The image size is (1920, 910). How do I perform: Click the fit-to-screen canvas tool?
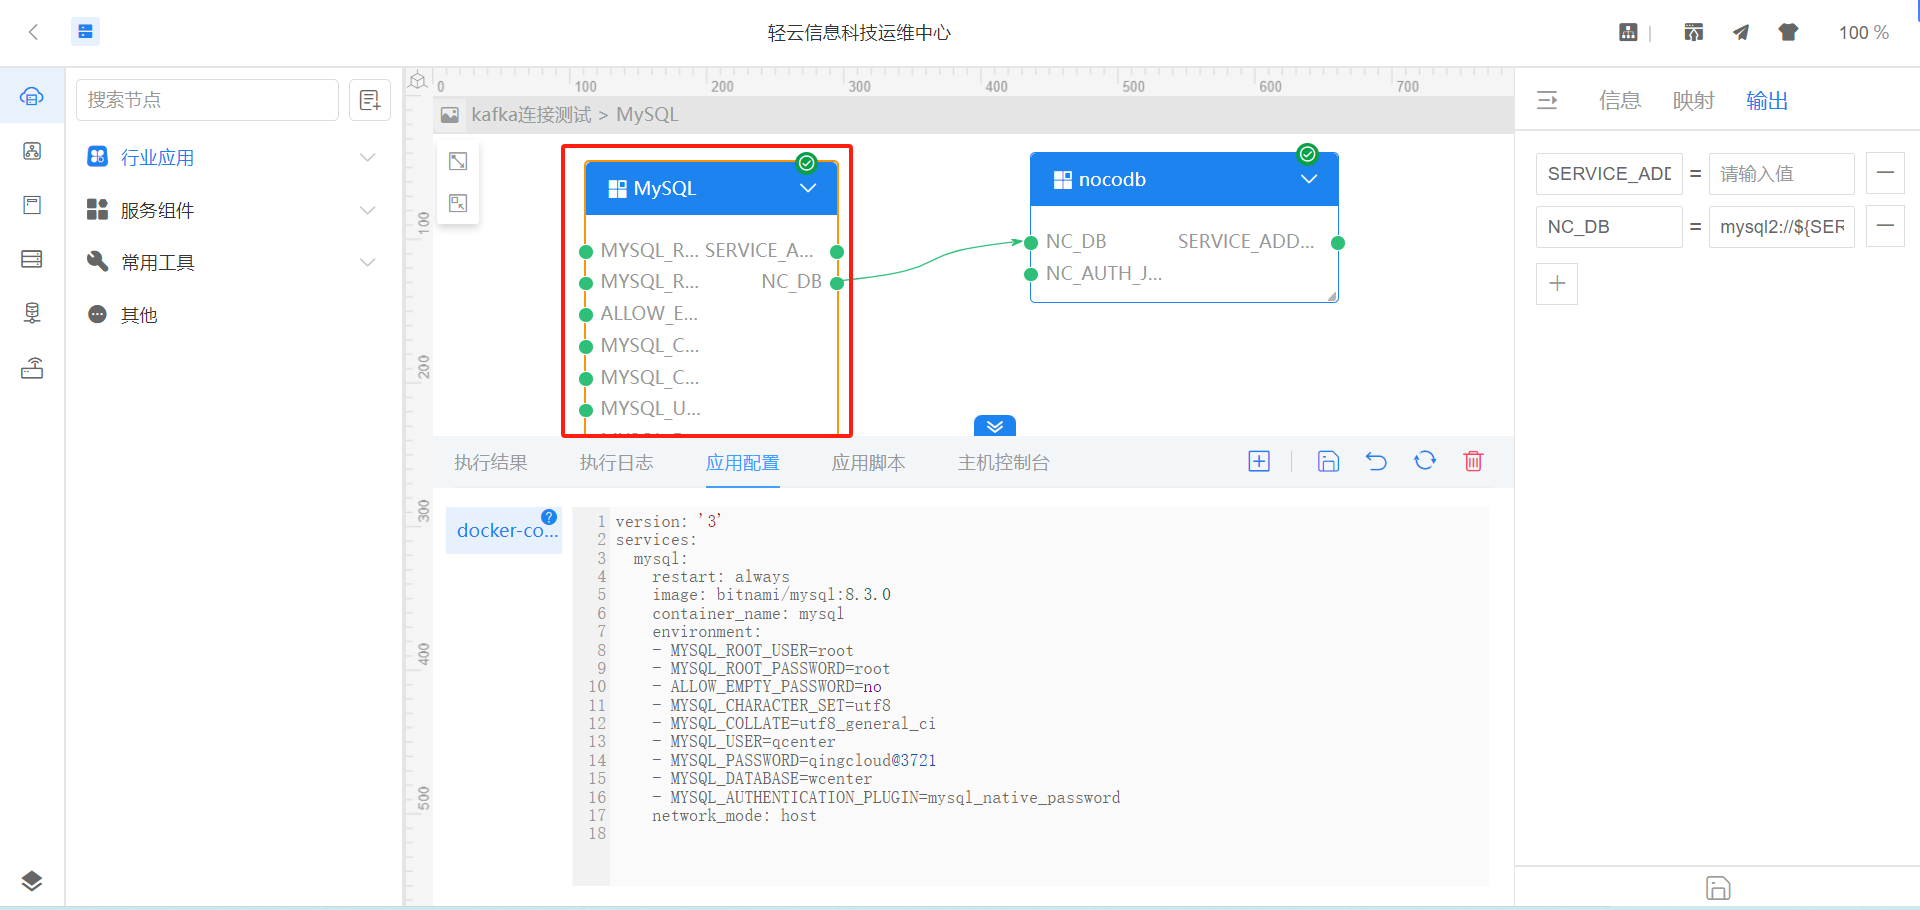tap(458, 161)
